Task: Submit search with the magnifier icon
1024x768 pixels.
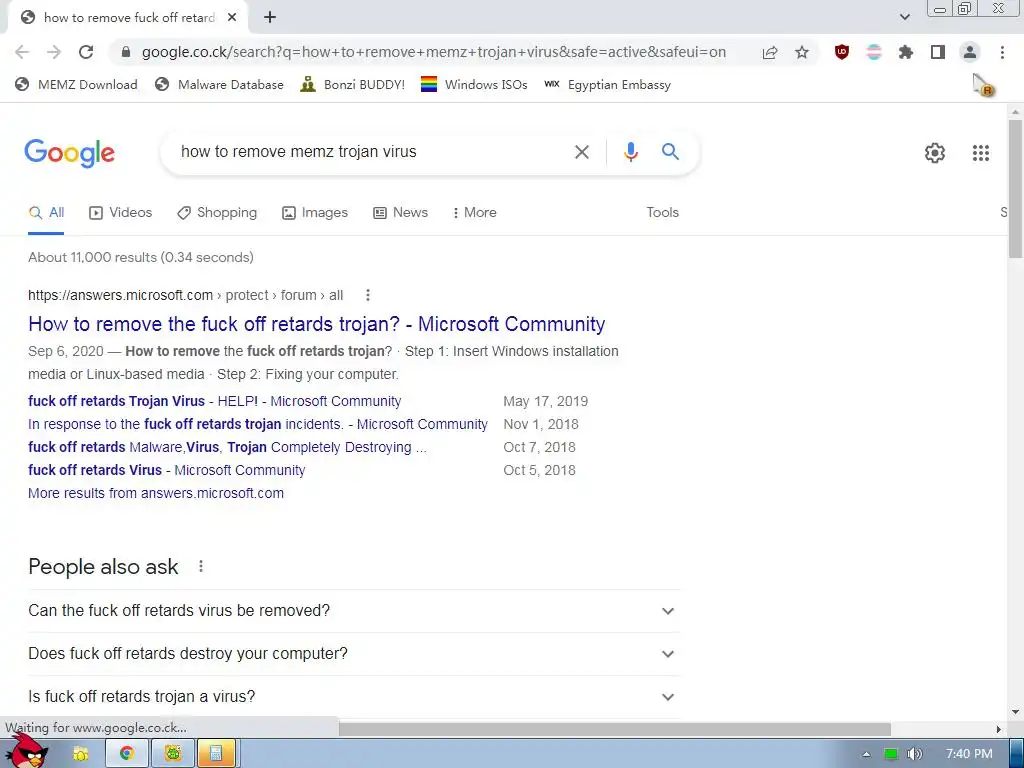Action: [670, 152]
